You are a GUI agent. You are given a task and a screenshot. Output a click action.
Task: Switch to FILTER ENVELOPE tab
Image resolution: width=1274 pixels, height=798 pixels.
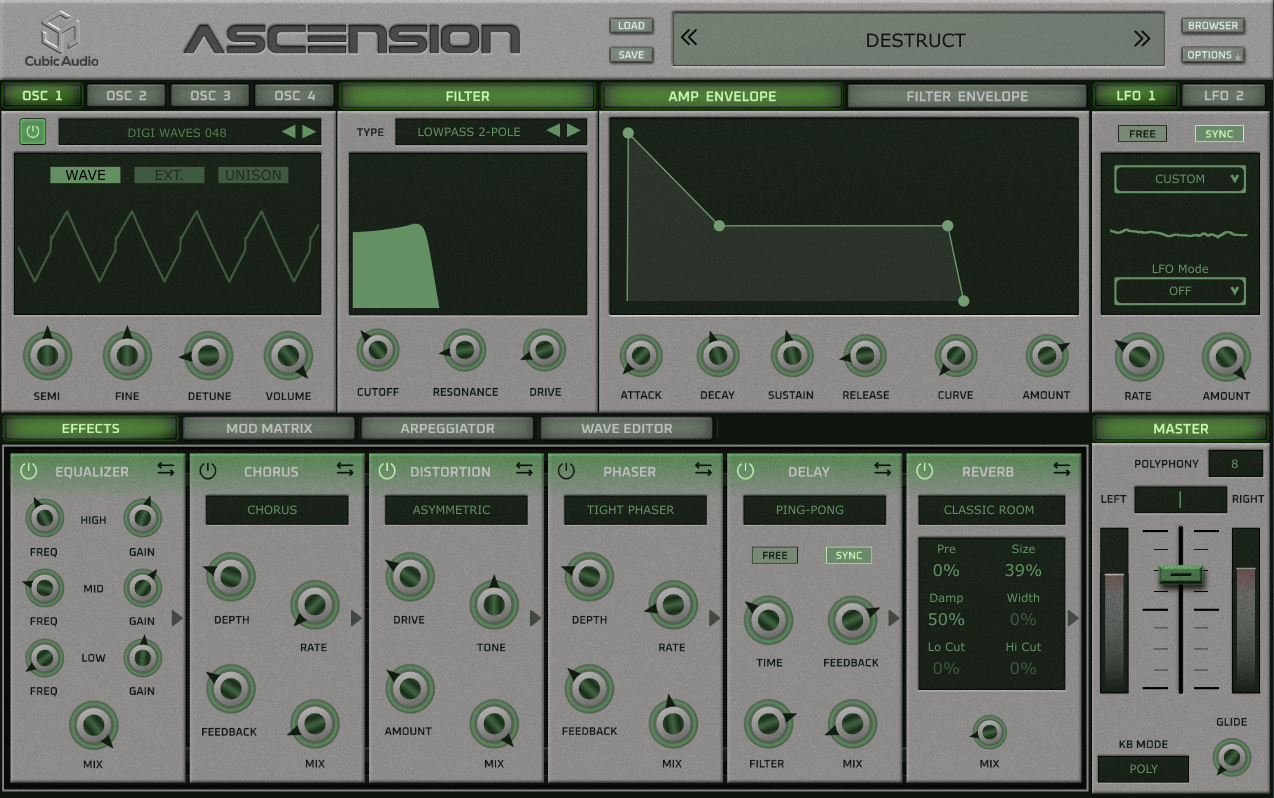(967, 96)
